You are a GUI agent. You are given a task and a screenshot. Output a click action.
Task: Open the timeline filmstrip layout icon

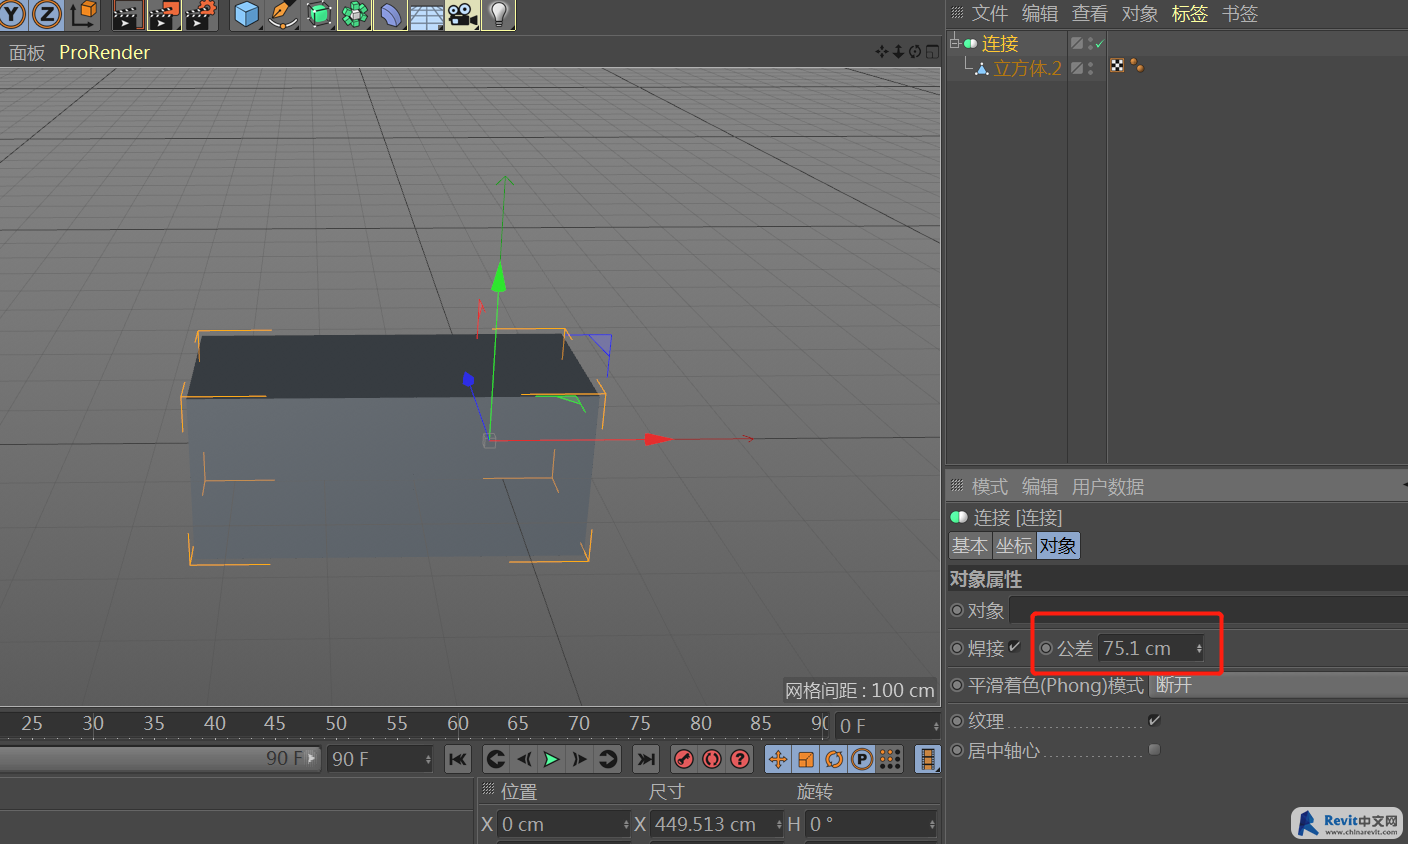(x=928, y=759)
